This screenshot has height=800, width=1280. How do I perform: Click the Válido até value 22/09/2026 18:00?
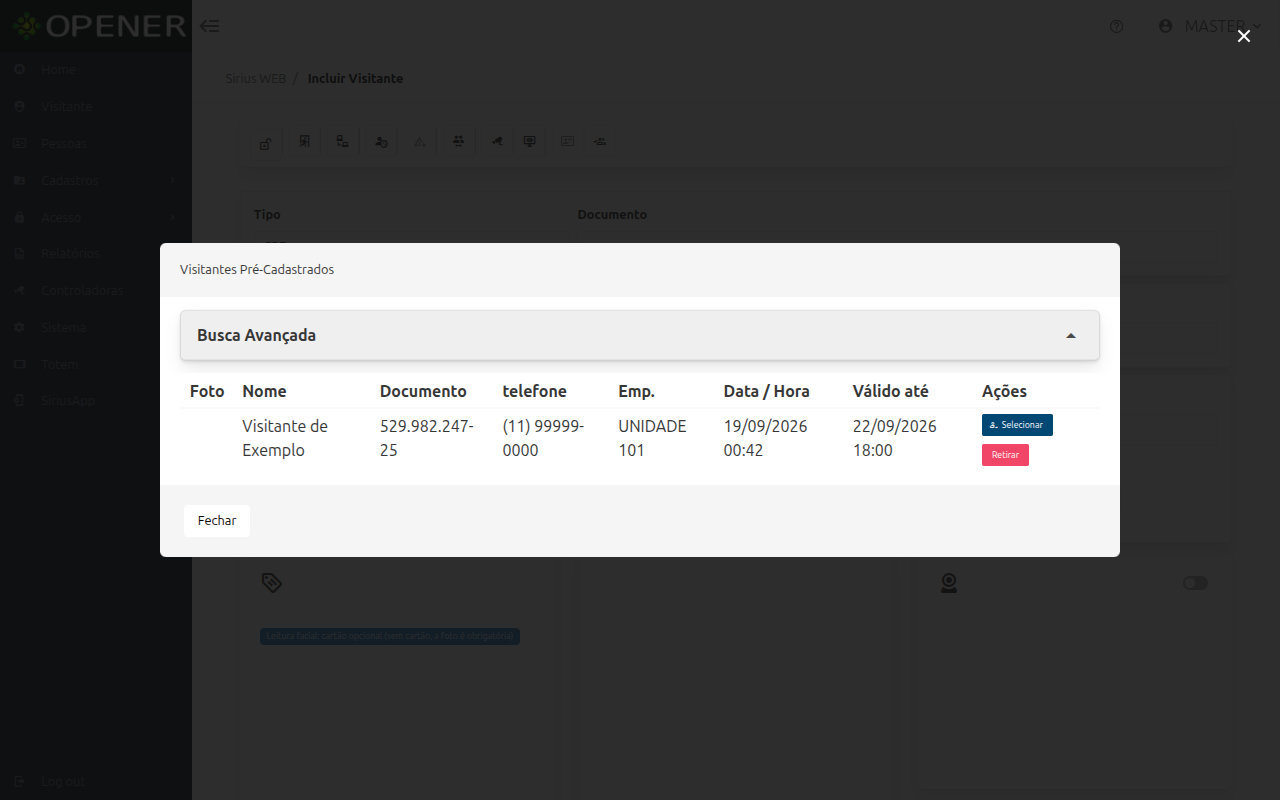click(x=895, y=438)
